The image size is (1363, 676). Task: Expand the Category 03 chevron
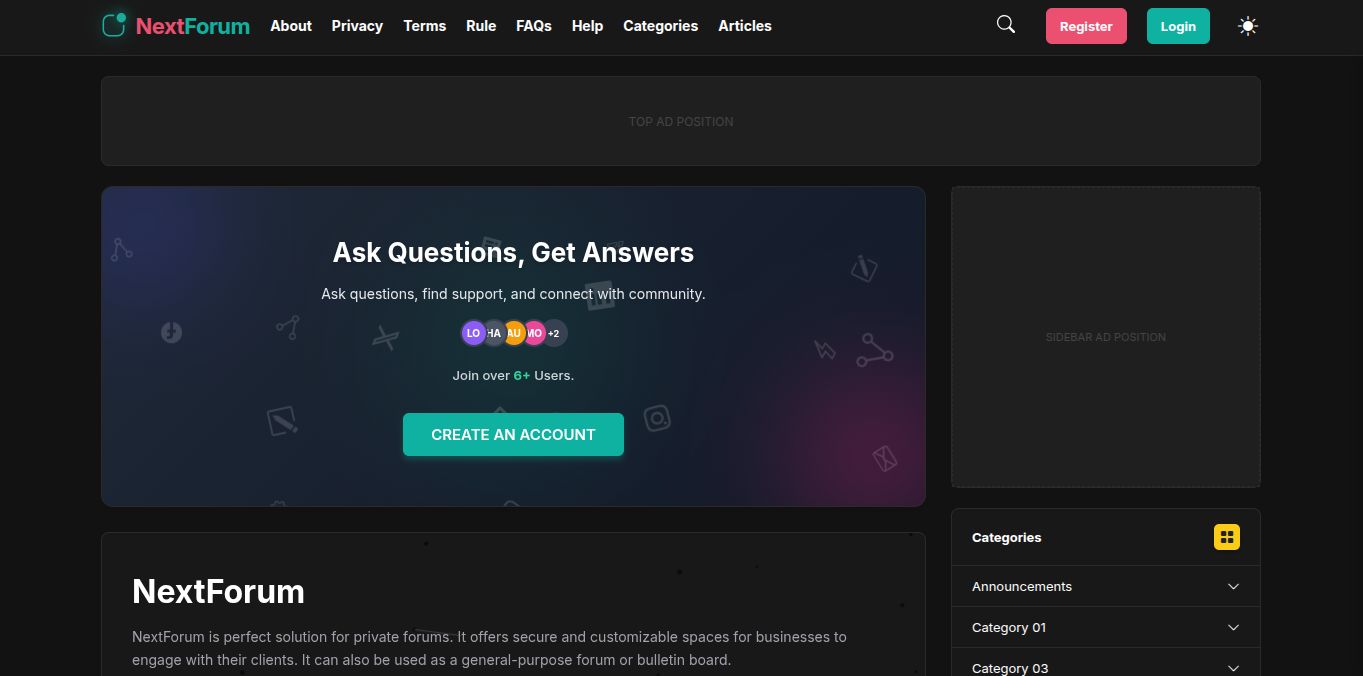tap(1233, 668)
